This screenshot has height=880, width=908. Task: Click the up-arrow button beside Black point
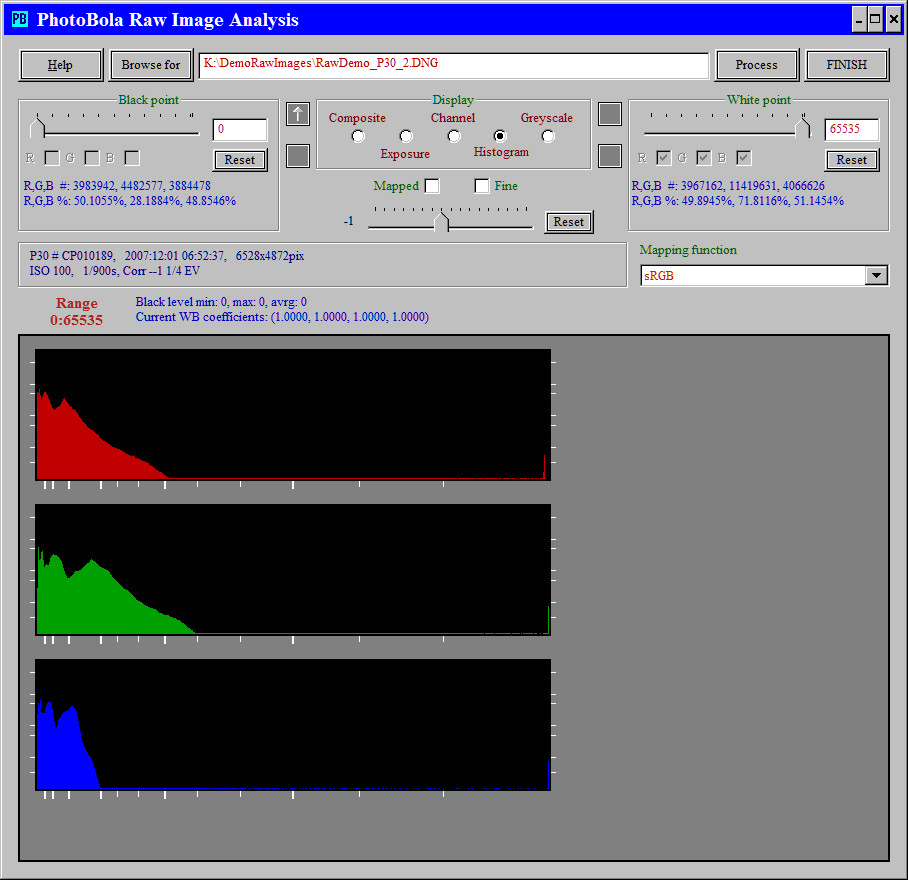coord(298,114)
